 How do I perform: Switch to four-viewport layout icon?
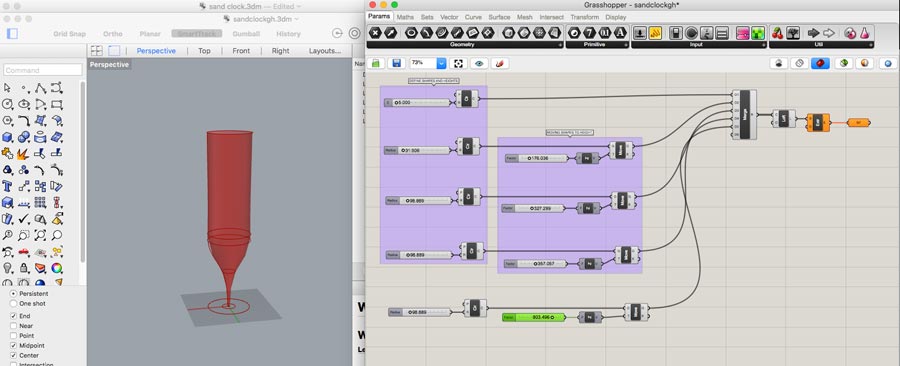96,50
